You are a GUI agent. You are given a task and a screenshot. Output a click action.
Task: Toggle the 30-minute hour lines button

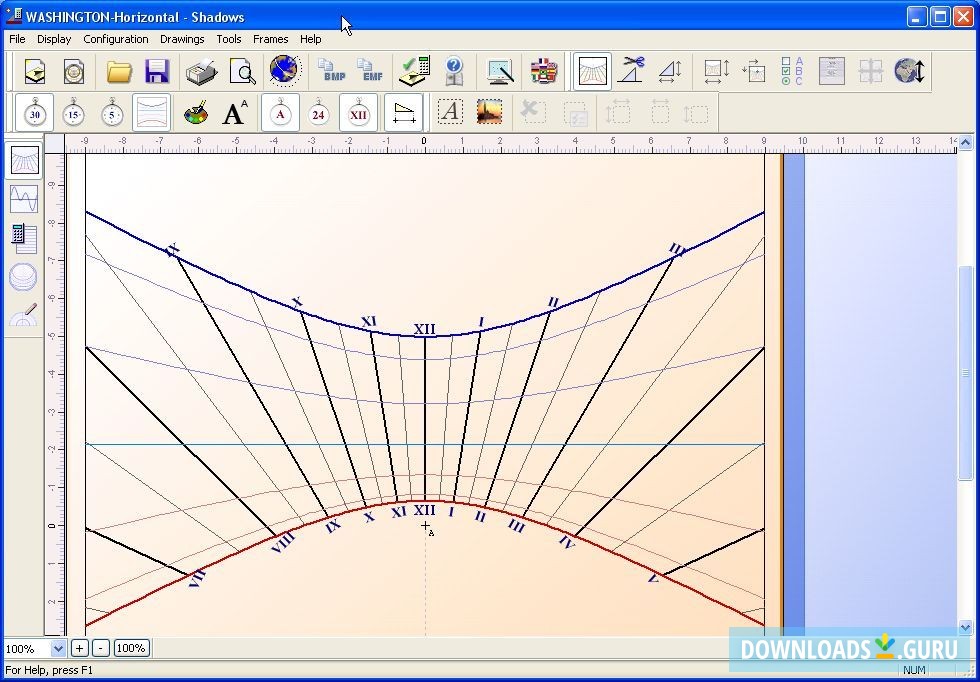[35, 114]
